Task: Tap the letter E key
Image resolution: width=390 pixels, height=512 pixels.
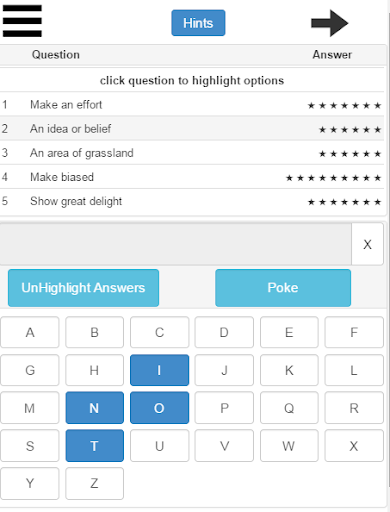Action: (289, 332)
